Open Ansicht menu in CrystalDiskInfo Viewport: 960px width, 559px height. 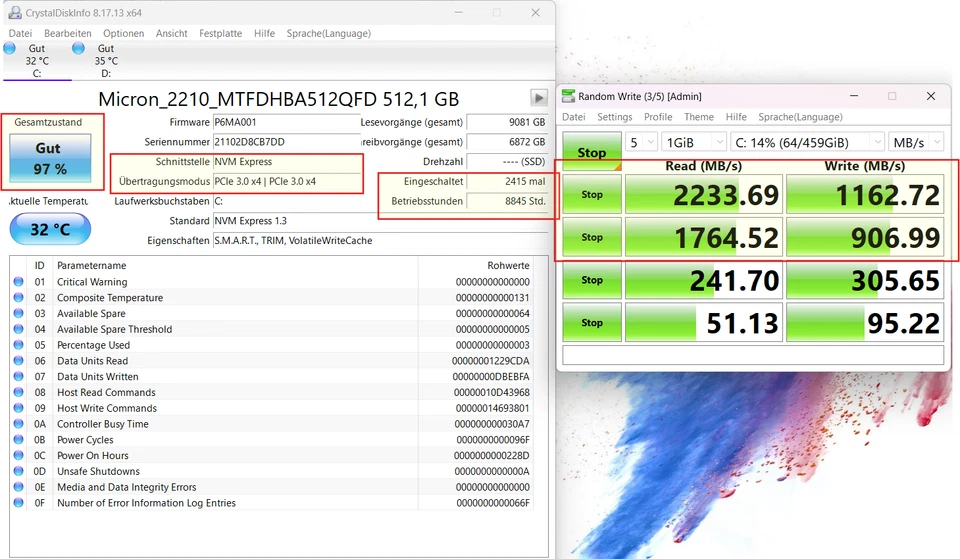(171, 33)
